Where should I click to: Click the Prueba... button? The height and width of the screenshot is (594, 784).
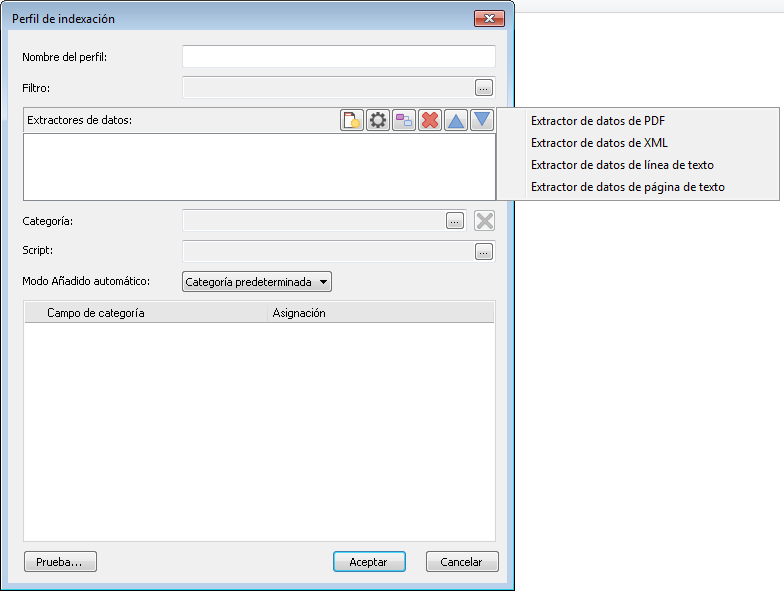click(60, 562)
